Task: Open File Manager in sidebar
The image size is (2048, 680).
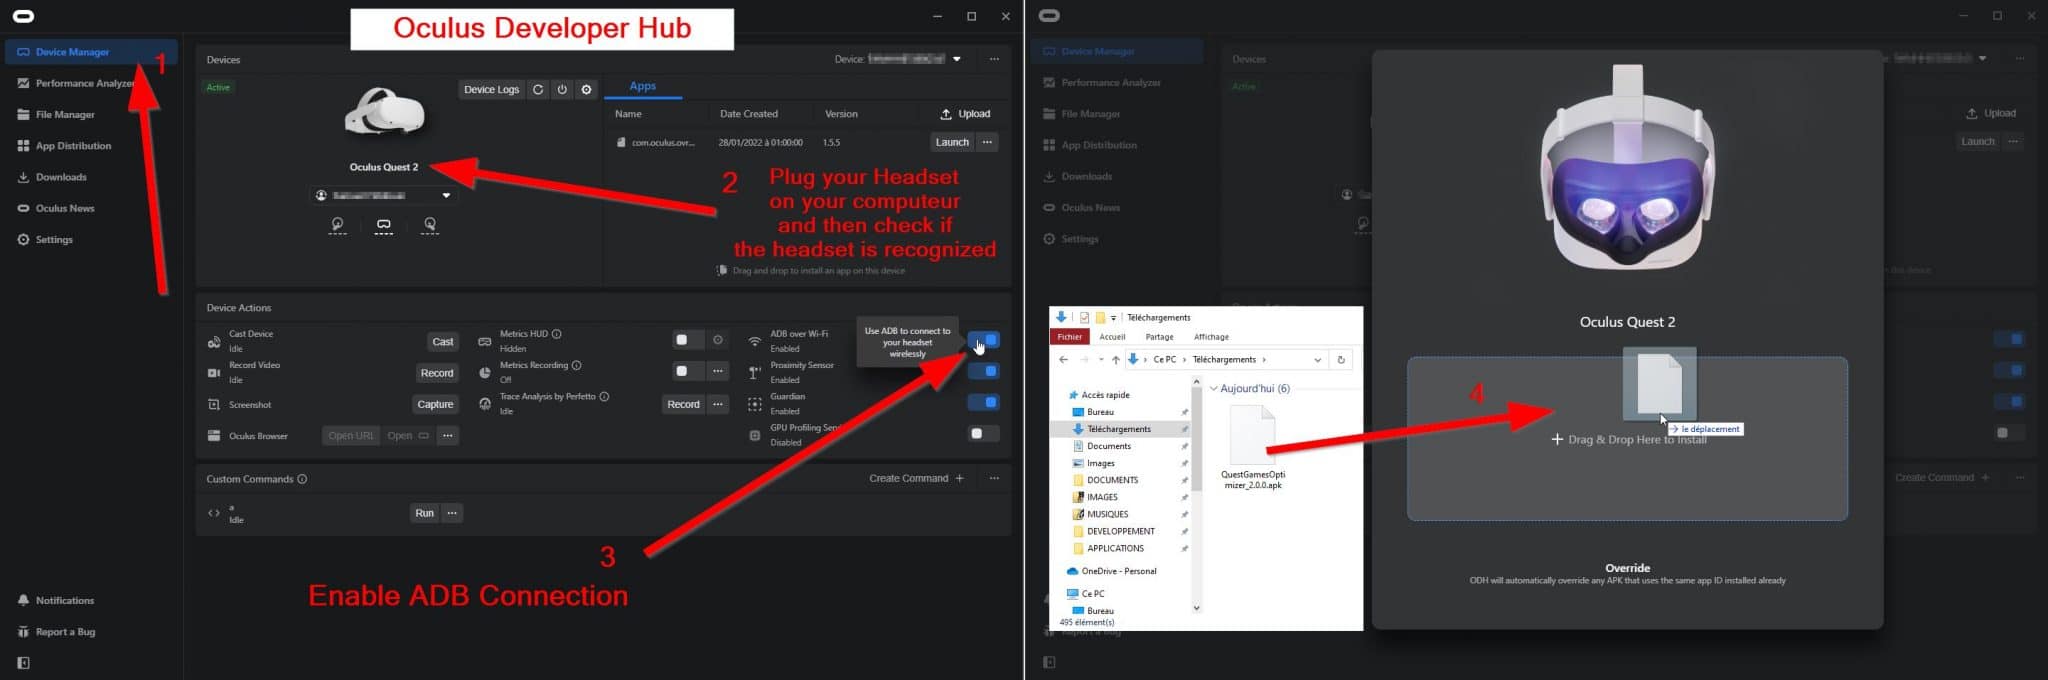Action: tap(65, 115)
